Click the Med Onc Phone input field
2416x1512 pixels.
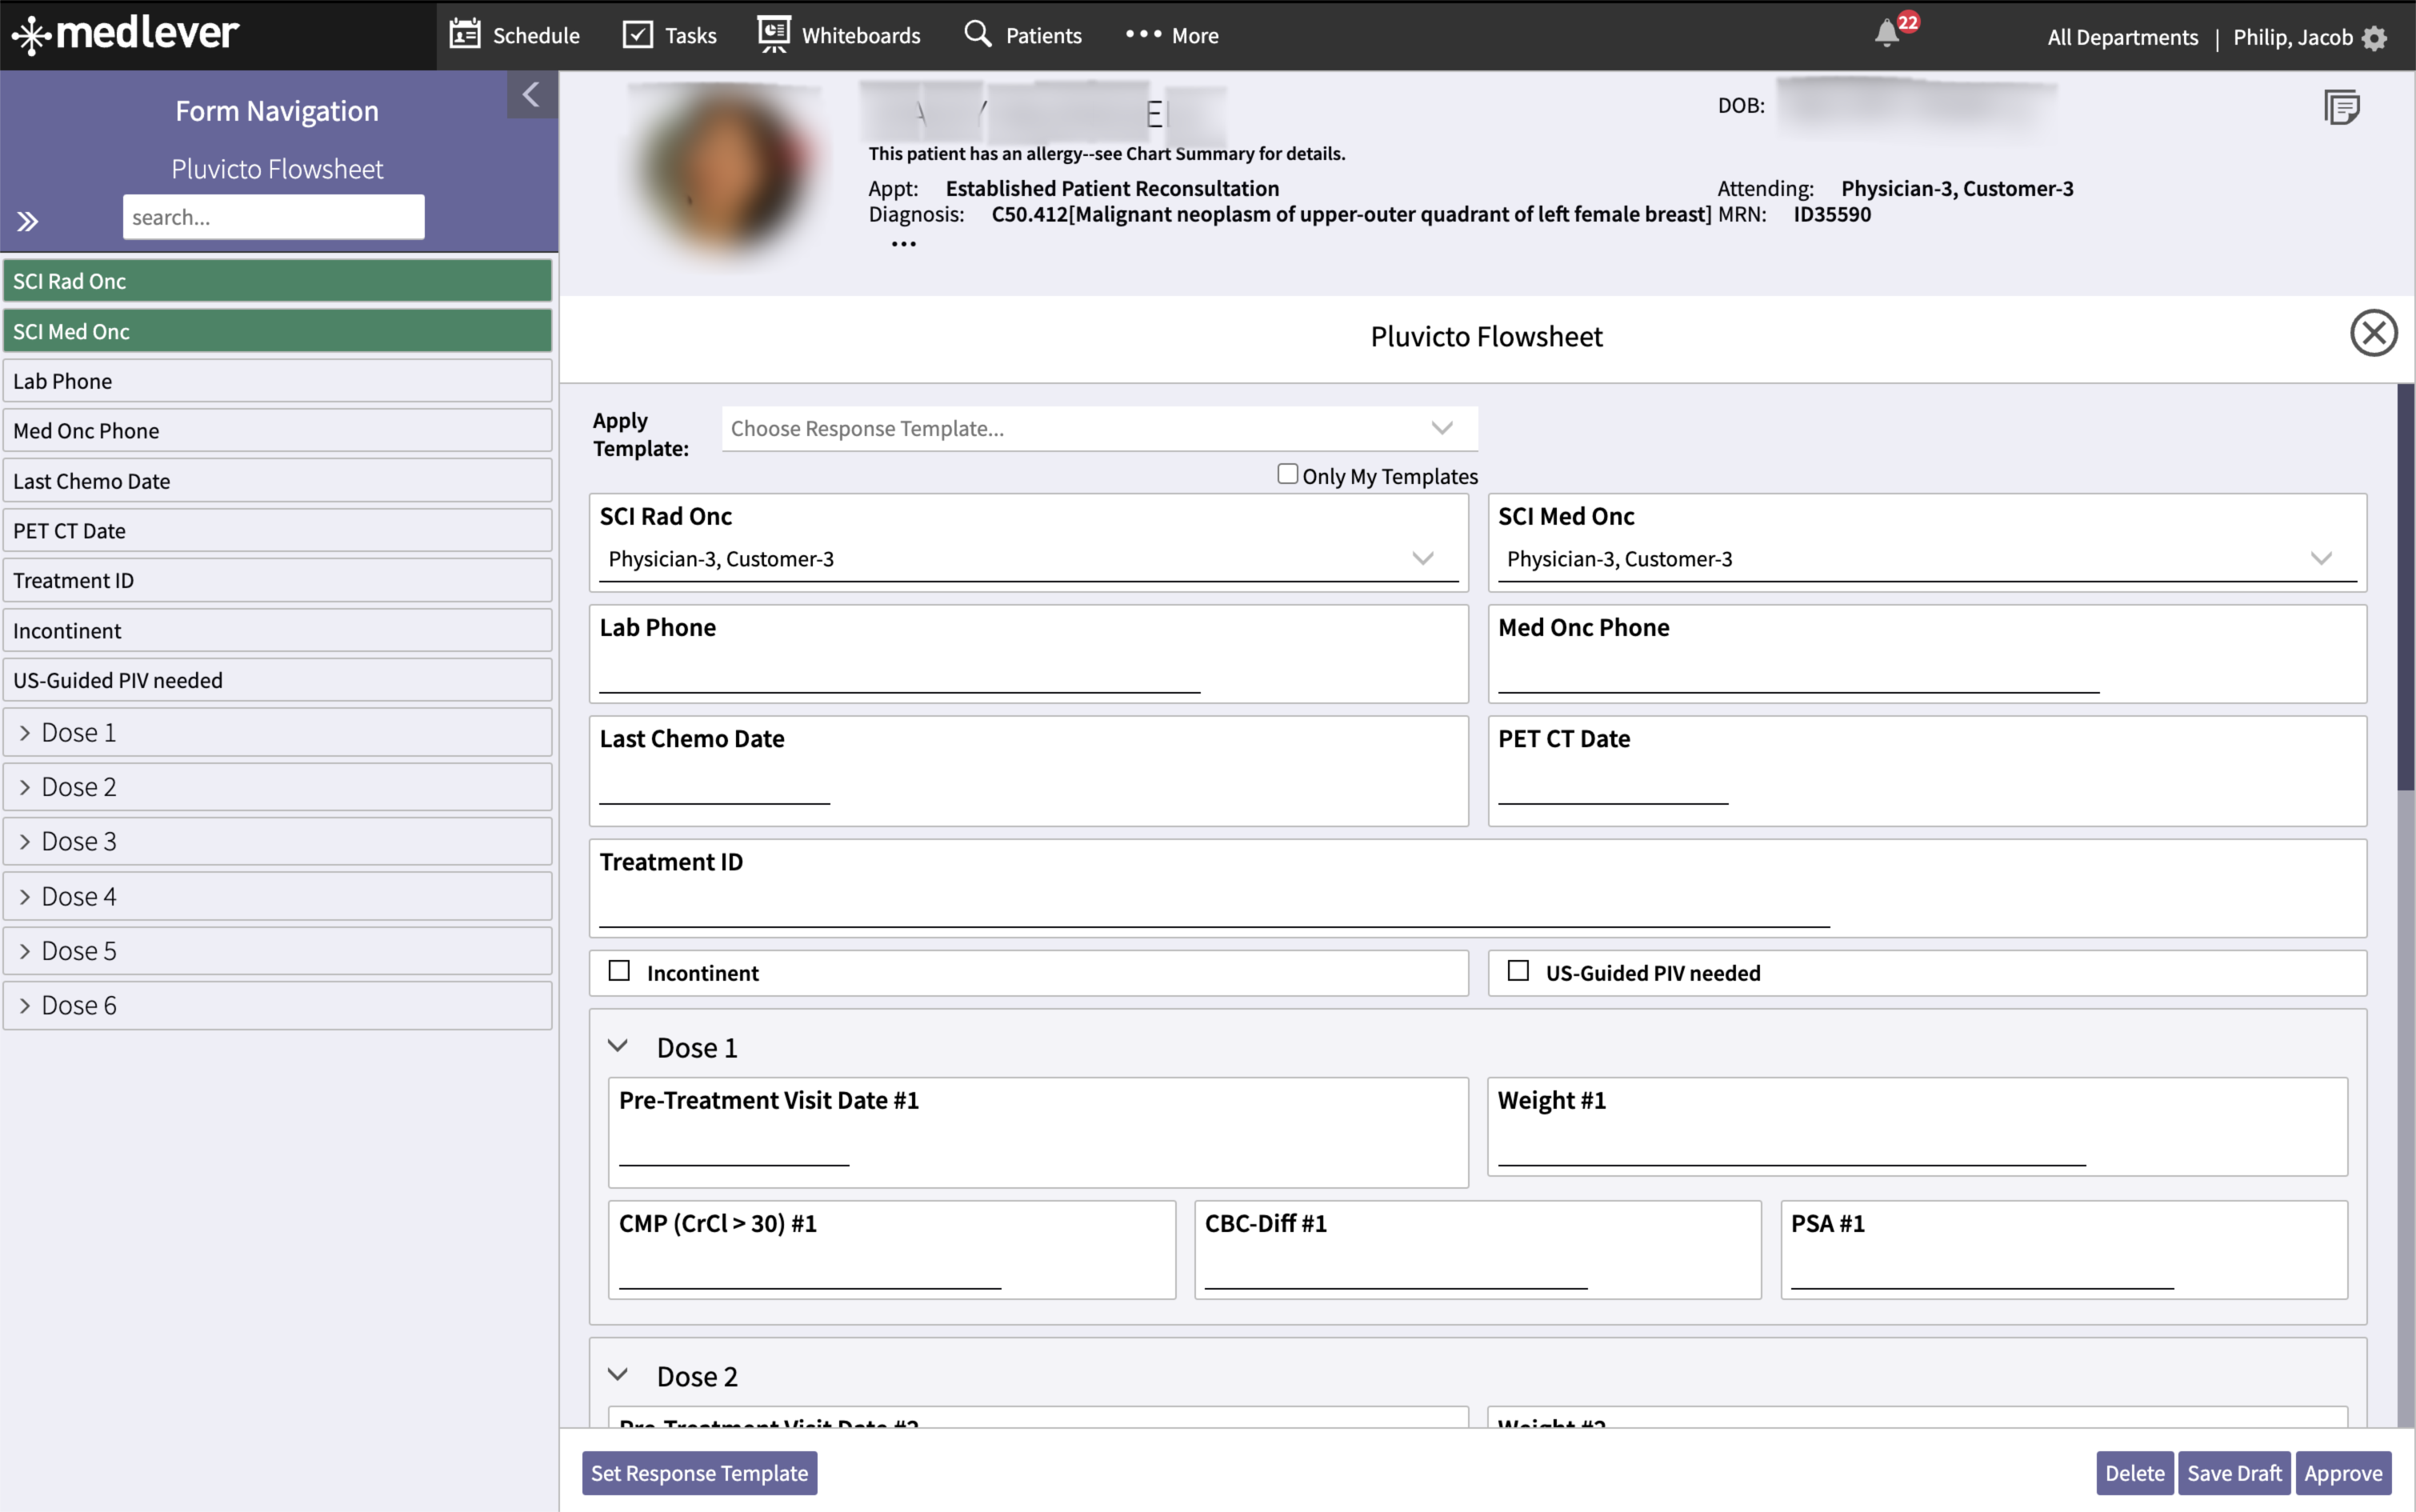click(x=1798, y=672)
